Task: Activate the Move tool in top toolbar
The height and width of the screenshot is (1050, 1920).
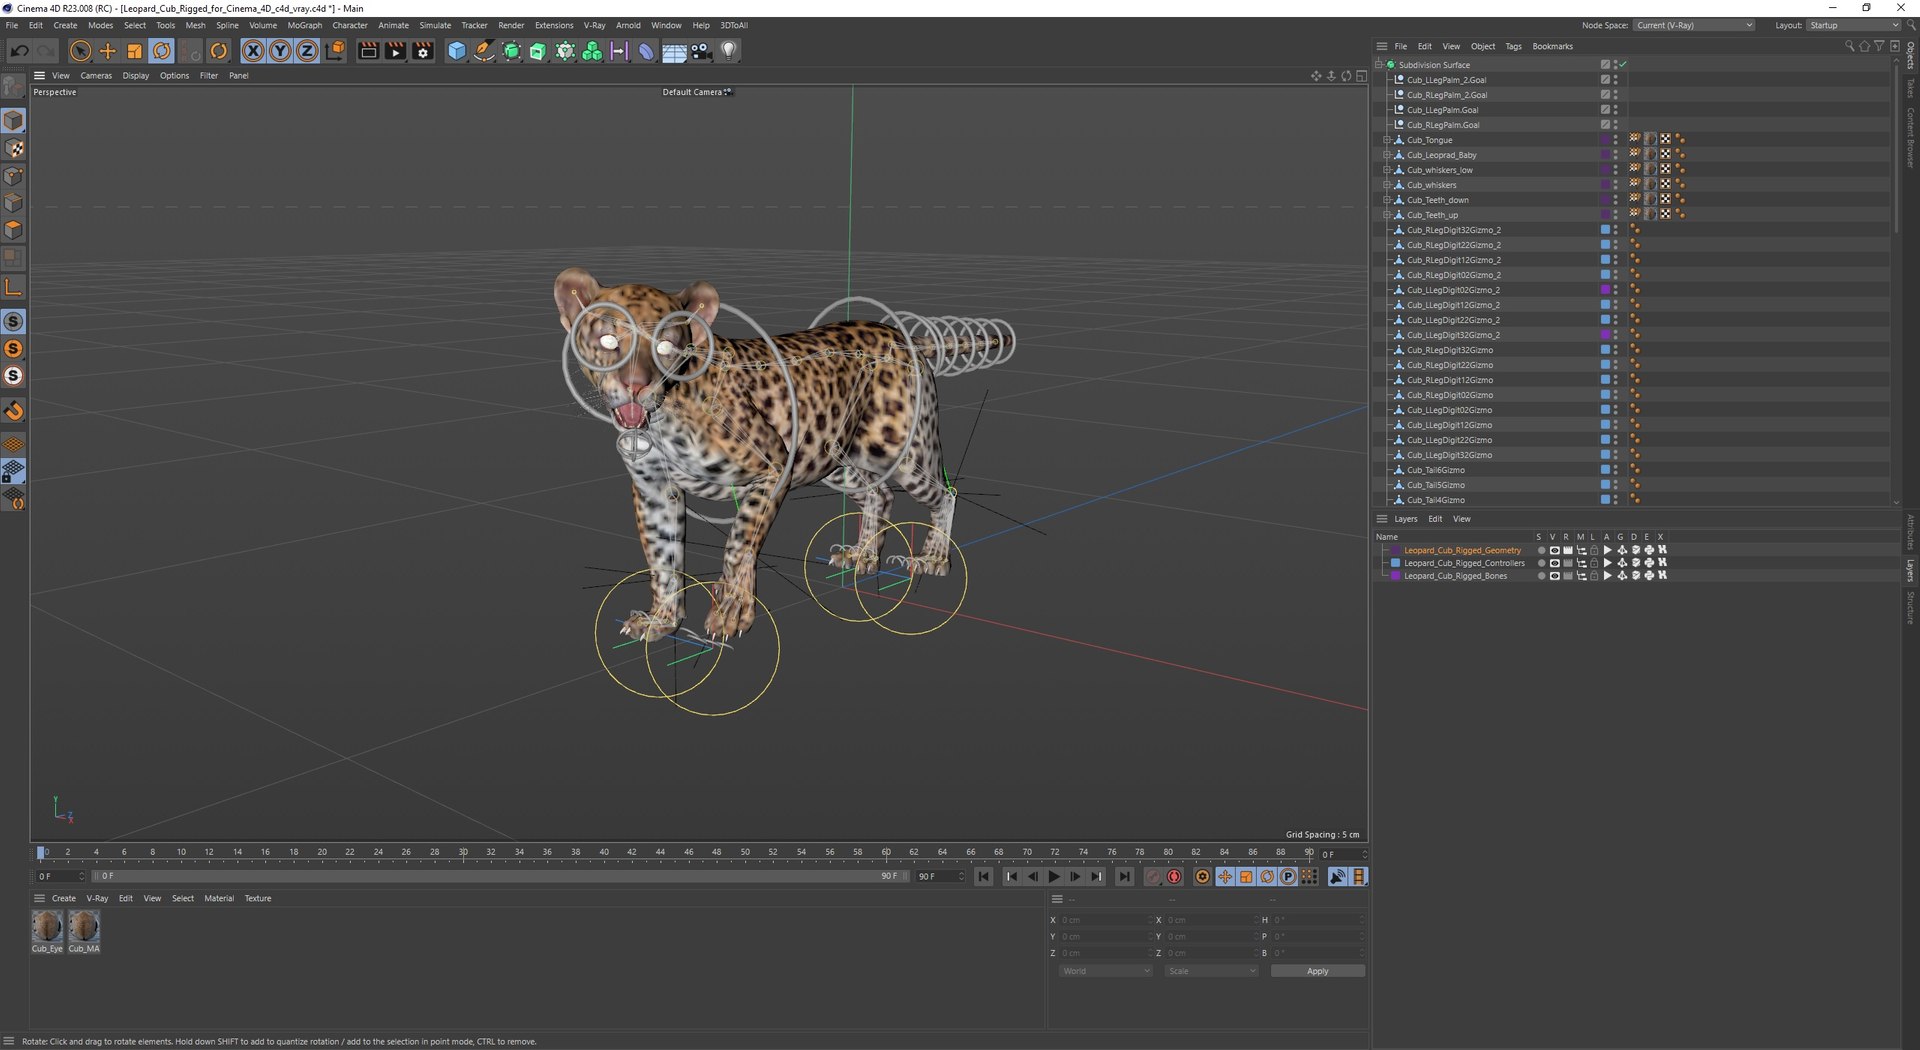Action: click(108, 51)
